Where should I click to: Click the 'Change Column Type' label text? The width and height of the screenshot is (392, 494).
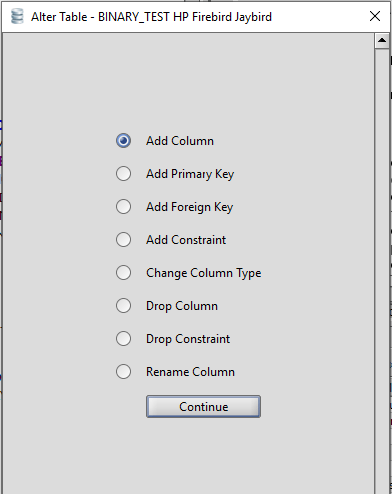(x=204, y=273)
